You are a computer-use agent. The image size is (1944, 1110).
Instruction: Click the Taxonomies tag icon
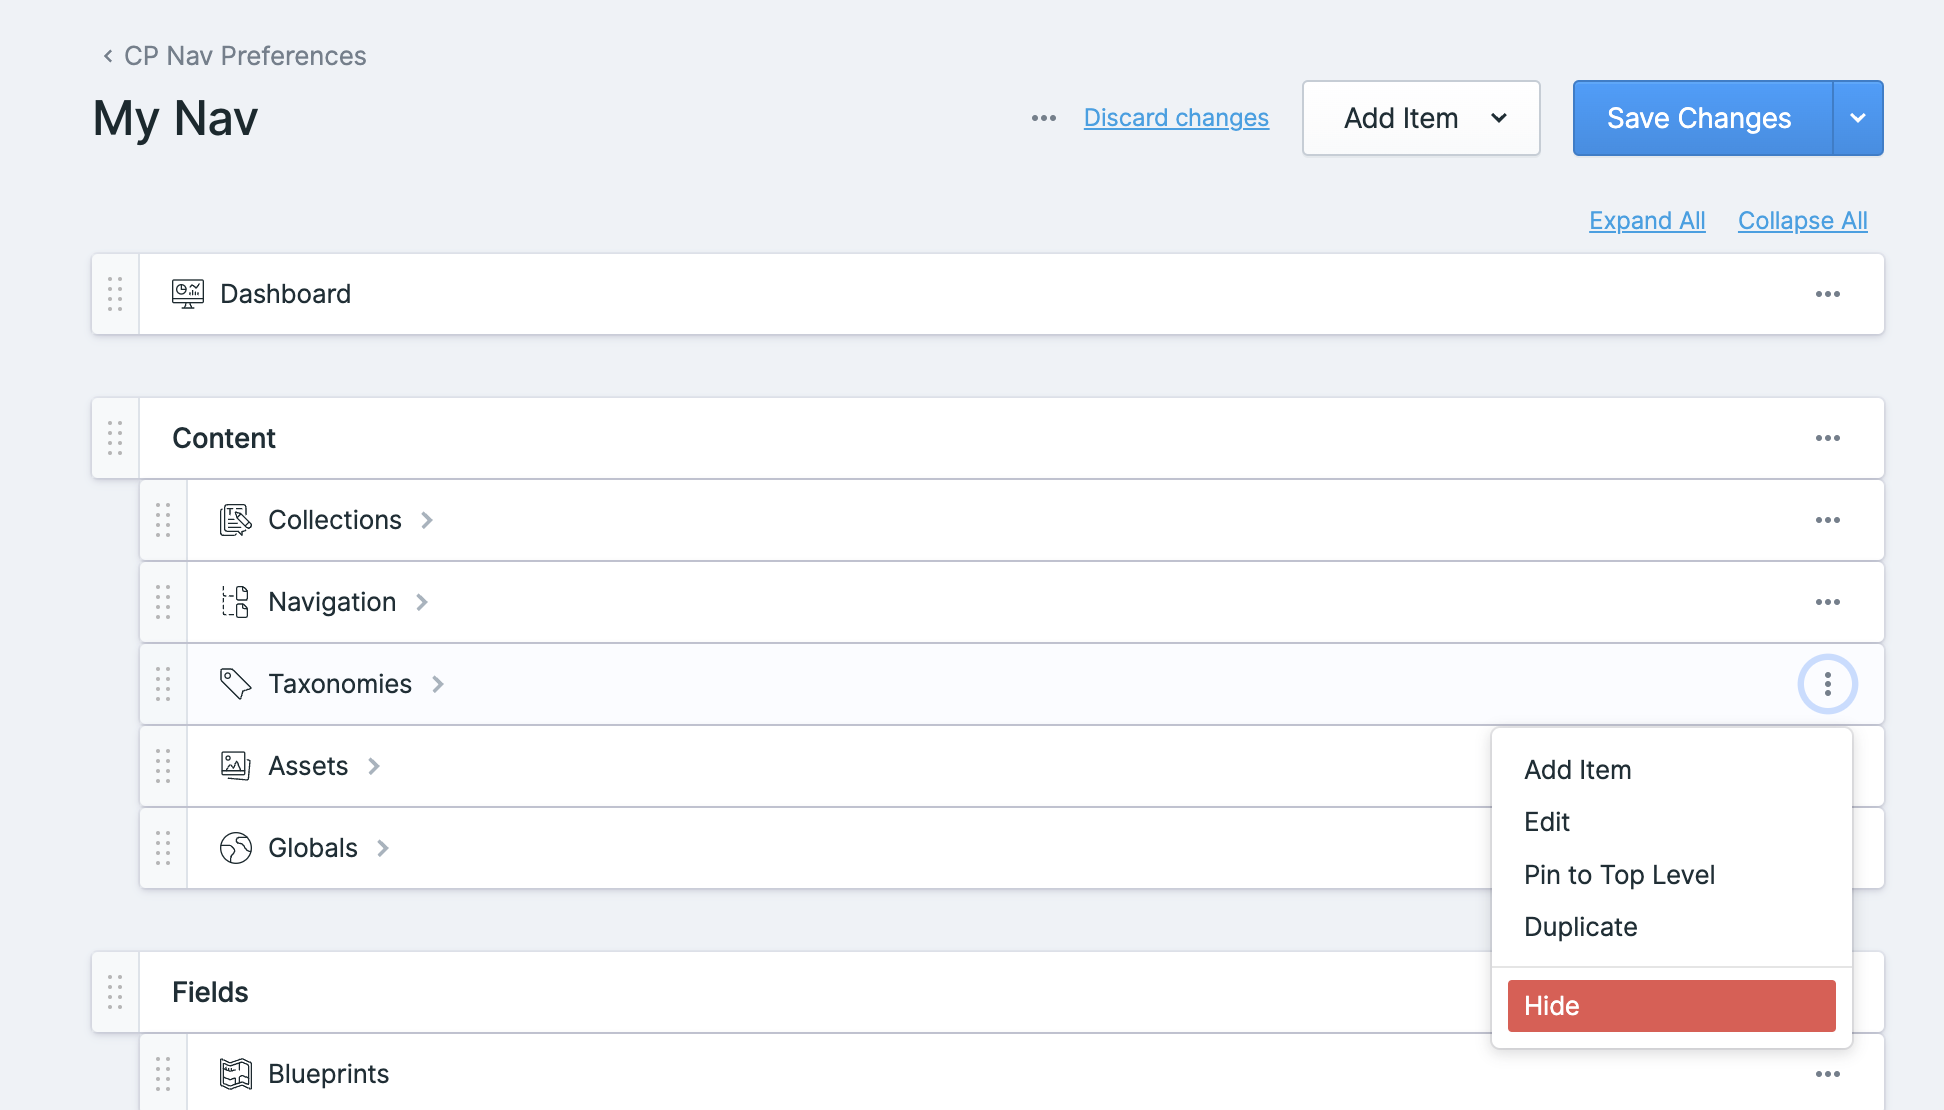[236, 684]
